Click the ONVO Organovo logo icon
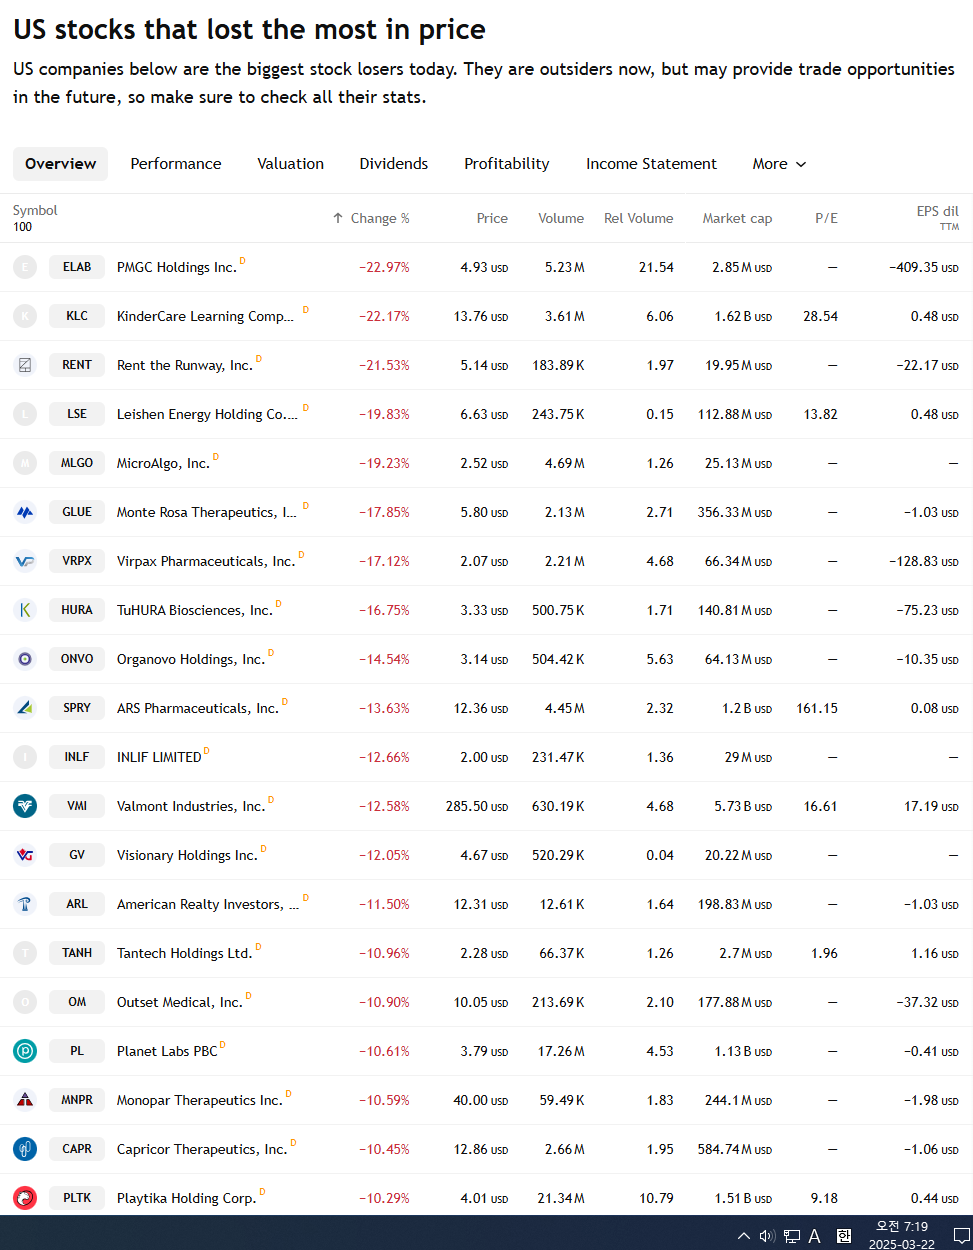Viewport: 973px width, 1250px height. click(25, 659)
